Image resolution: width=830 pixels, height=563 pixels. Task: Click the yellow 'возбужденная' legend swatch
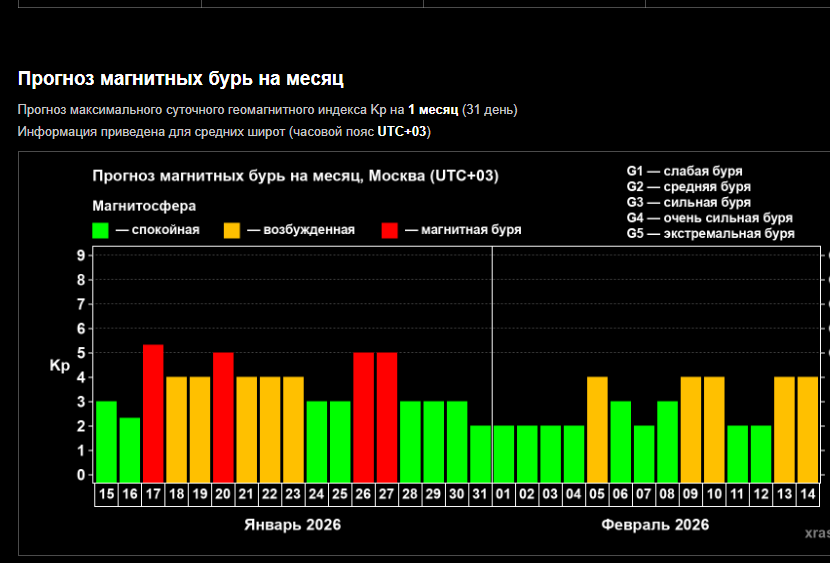232,231
